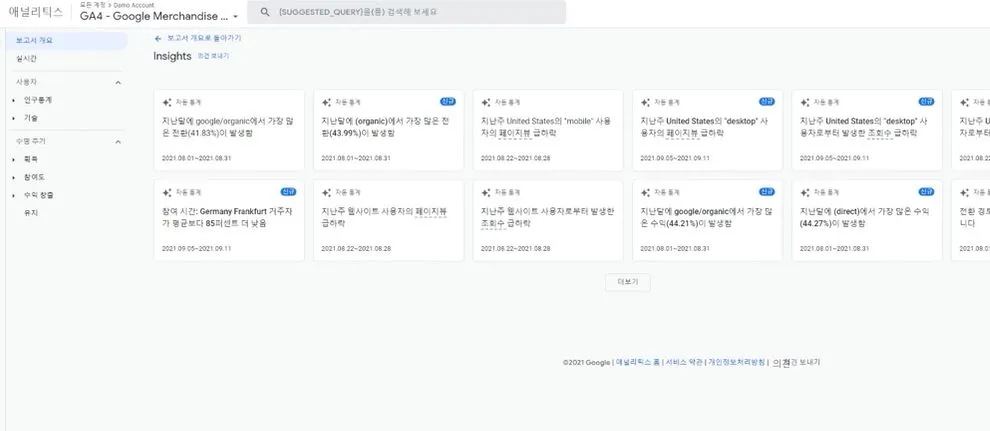Open (direct) 수익(44.27%) insight card
The width and height of the screenshot is (990, 431).
click(x=867, y=221)
